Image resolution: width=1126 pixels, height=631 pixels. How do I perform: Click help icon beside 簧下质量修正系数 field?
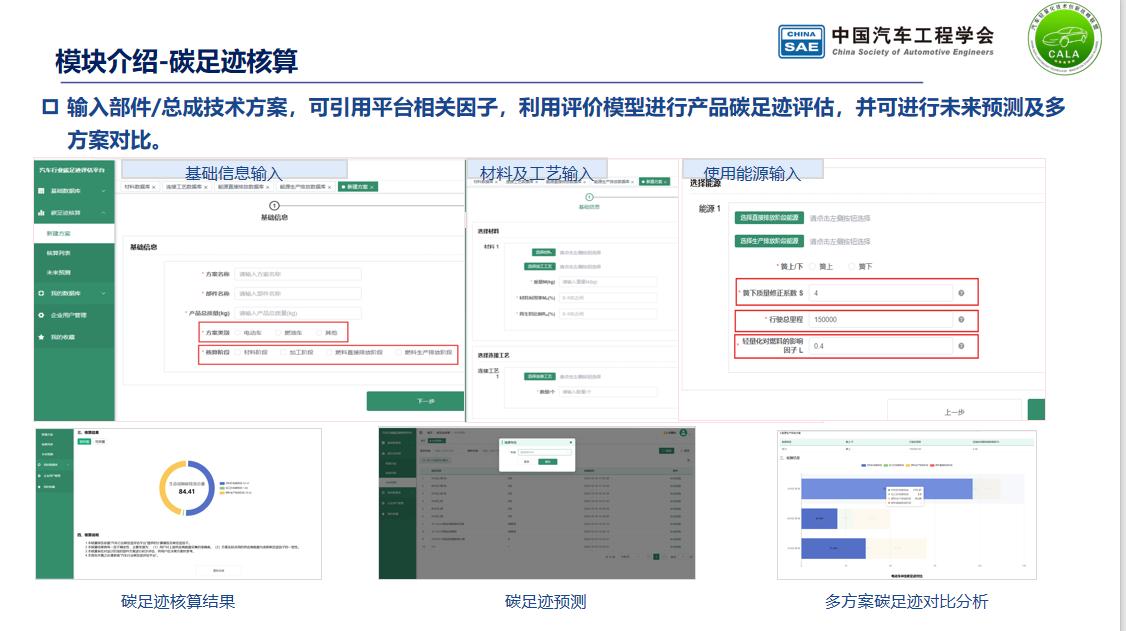coord(961,293)
